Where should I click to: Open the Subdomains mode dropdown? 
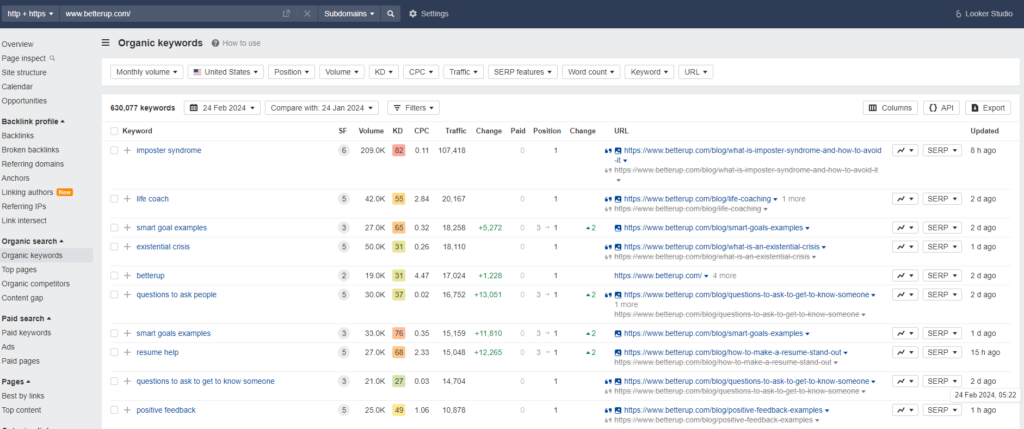[x=349, y=14]
